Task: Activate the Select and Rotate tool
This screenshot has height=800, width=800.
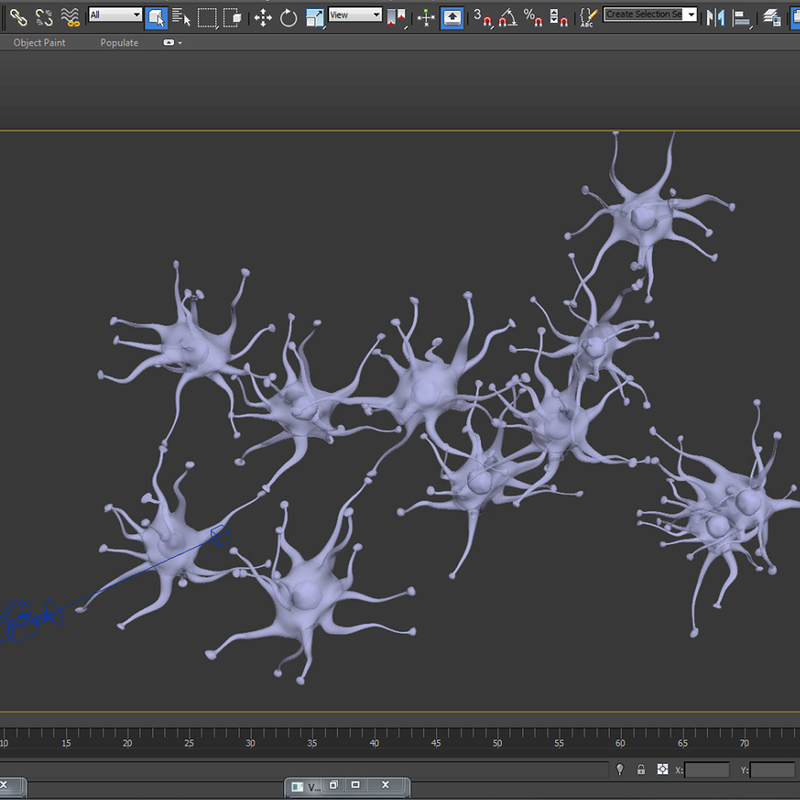Action: [289, 15]
